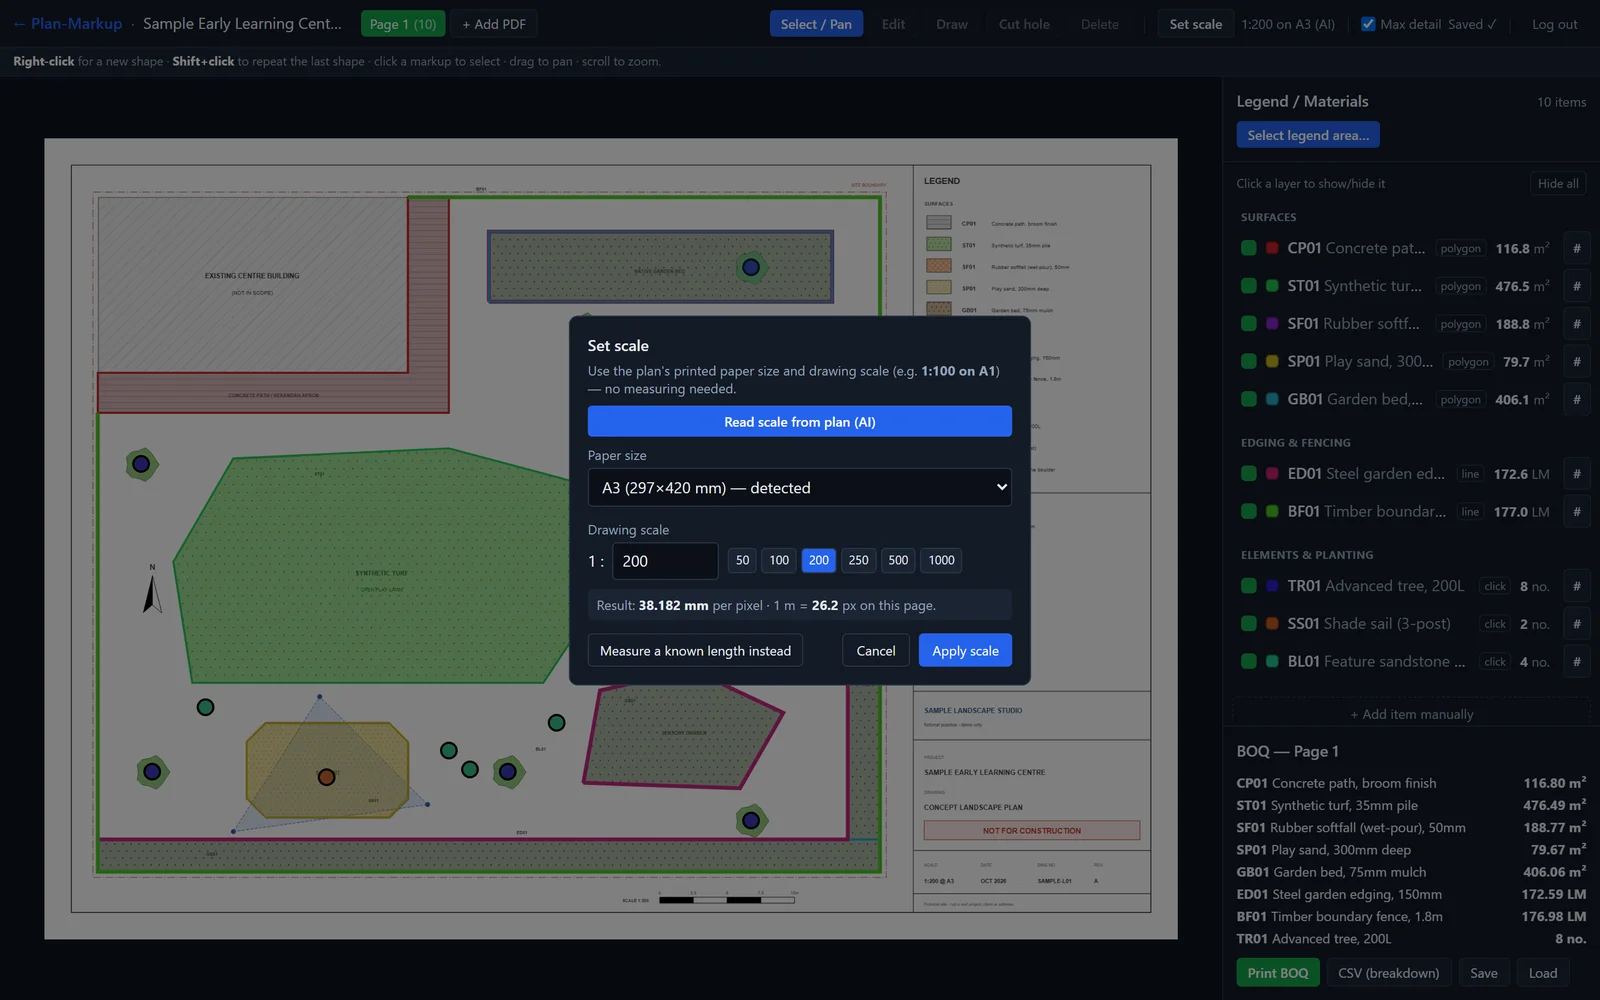Click the Sample Early Learning Cent... project title
This screenshot has width=1600, height=1000.
click(242, 24)
